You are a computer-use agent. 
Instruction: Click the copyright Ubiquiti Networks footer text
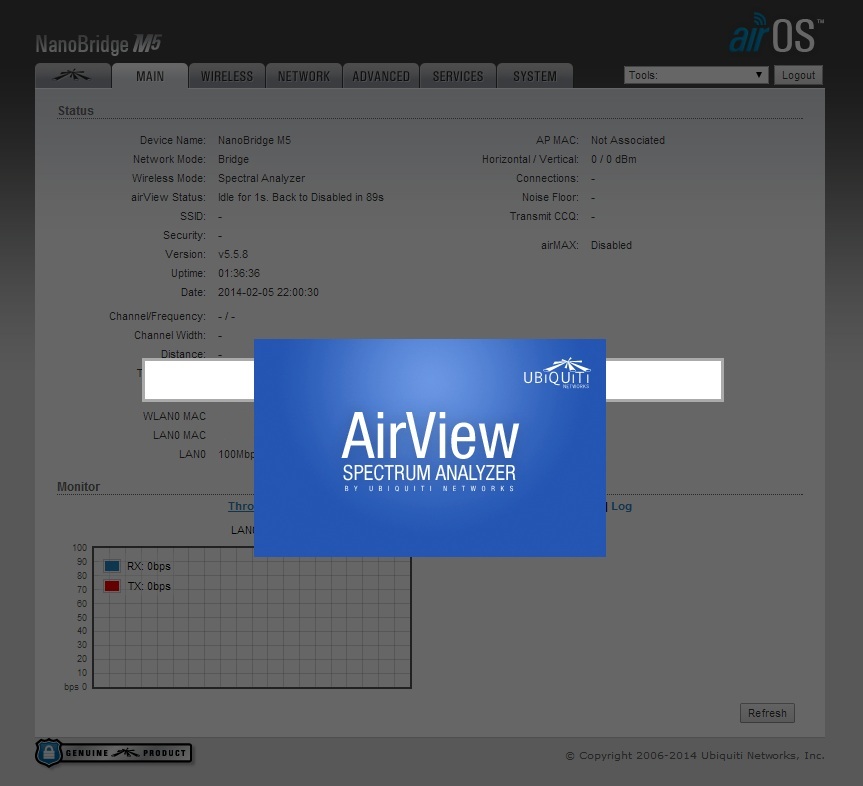695,756
